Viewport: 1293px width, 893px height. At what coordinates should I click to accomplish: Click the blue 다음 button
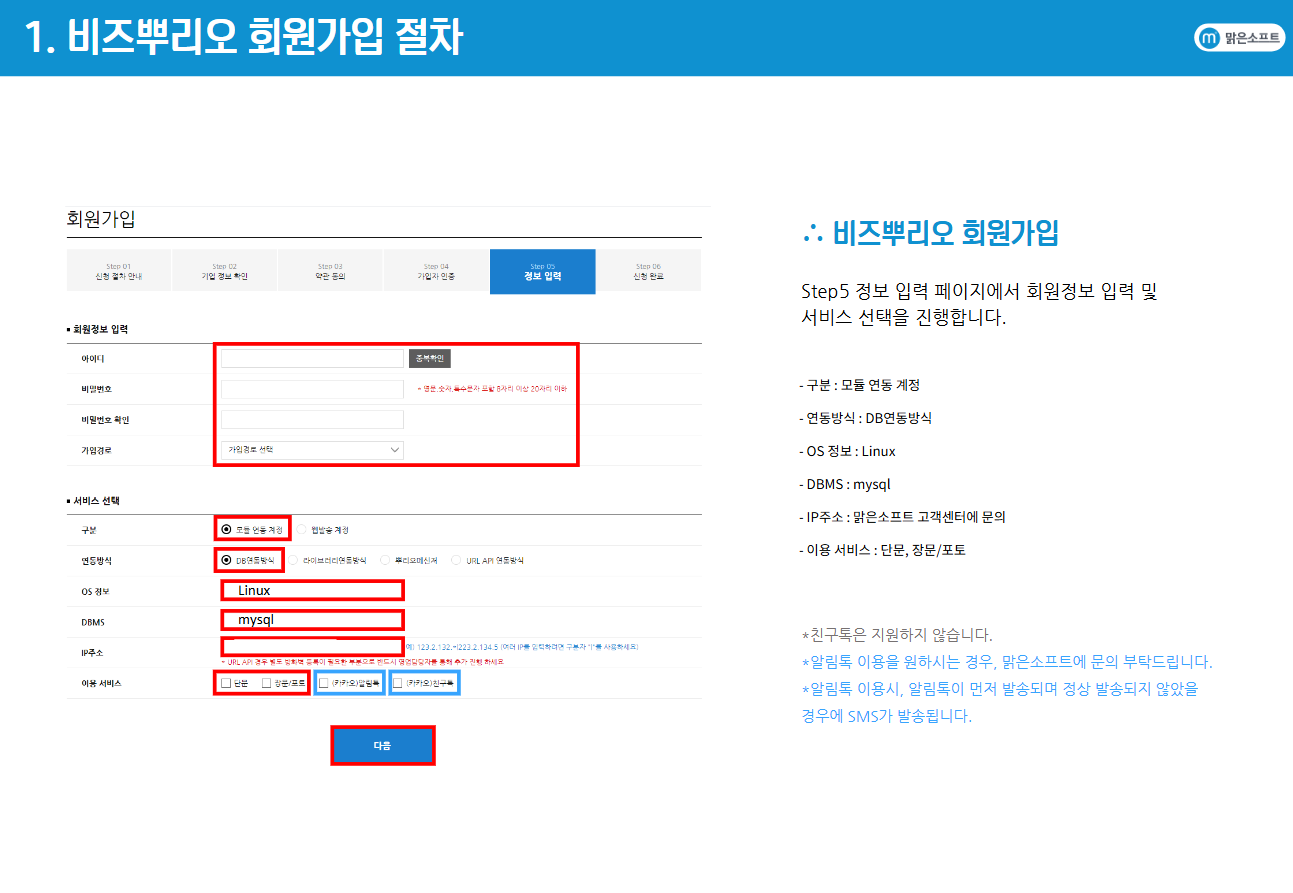tap(383, 746)
